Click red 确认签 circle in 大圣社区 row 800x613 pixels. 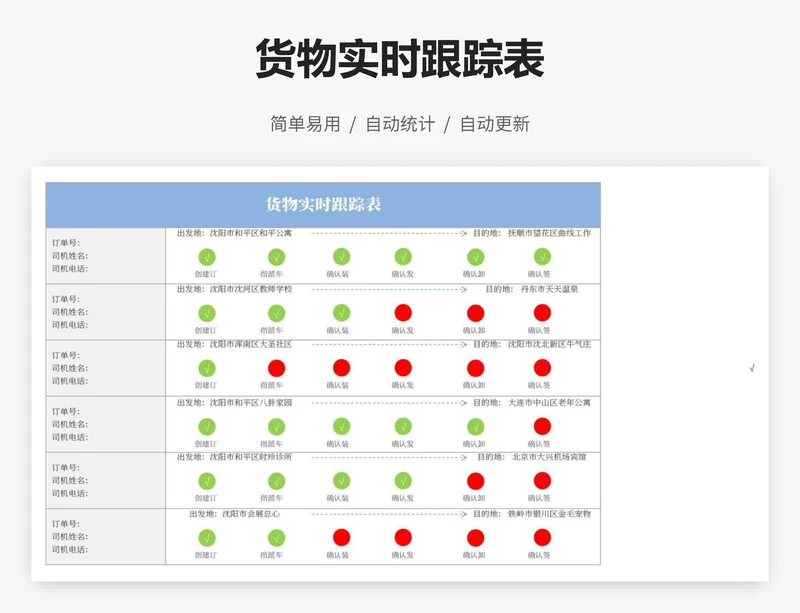(542, 368)
